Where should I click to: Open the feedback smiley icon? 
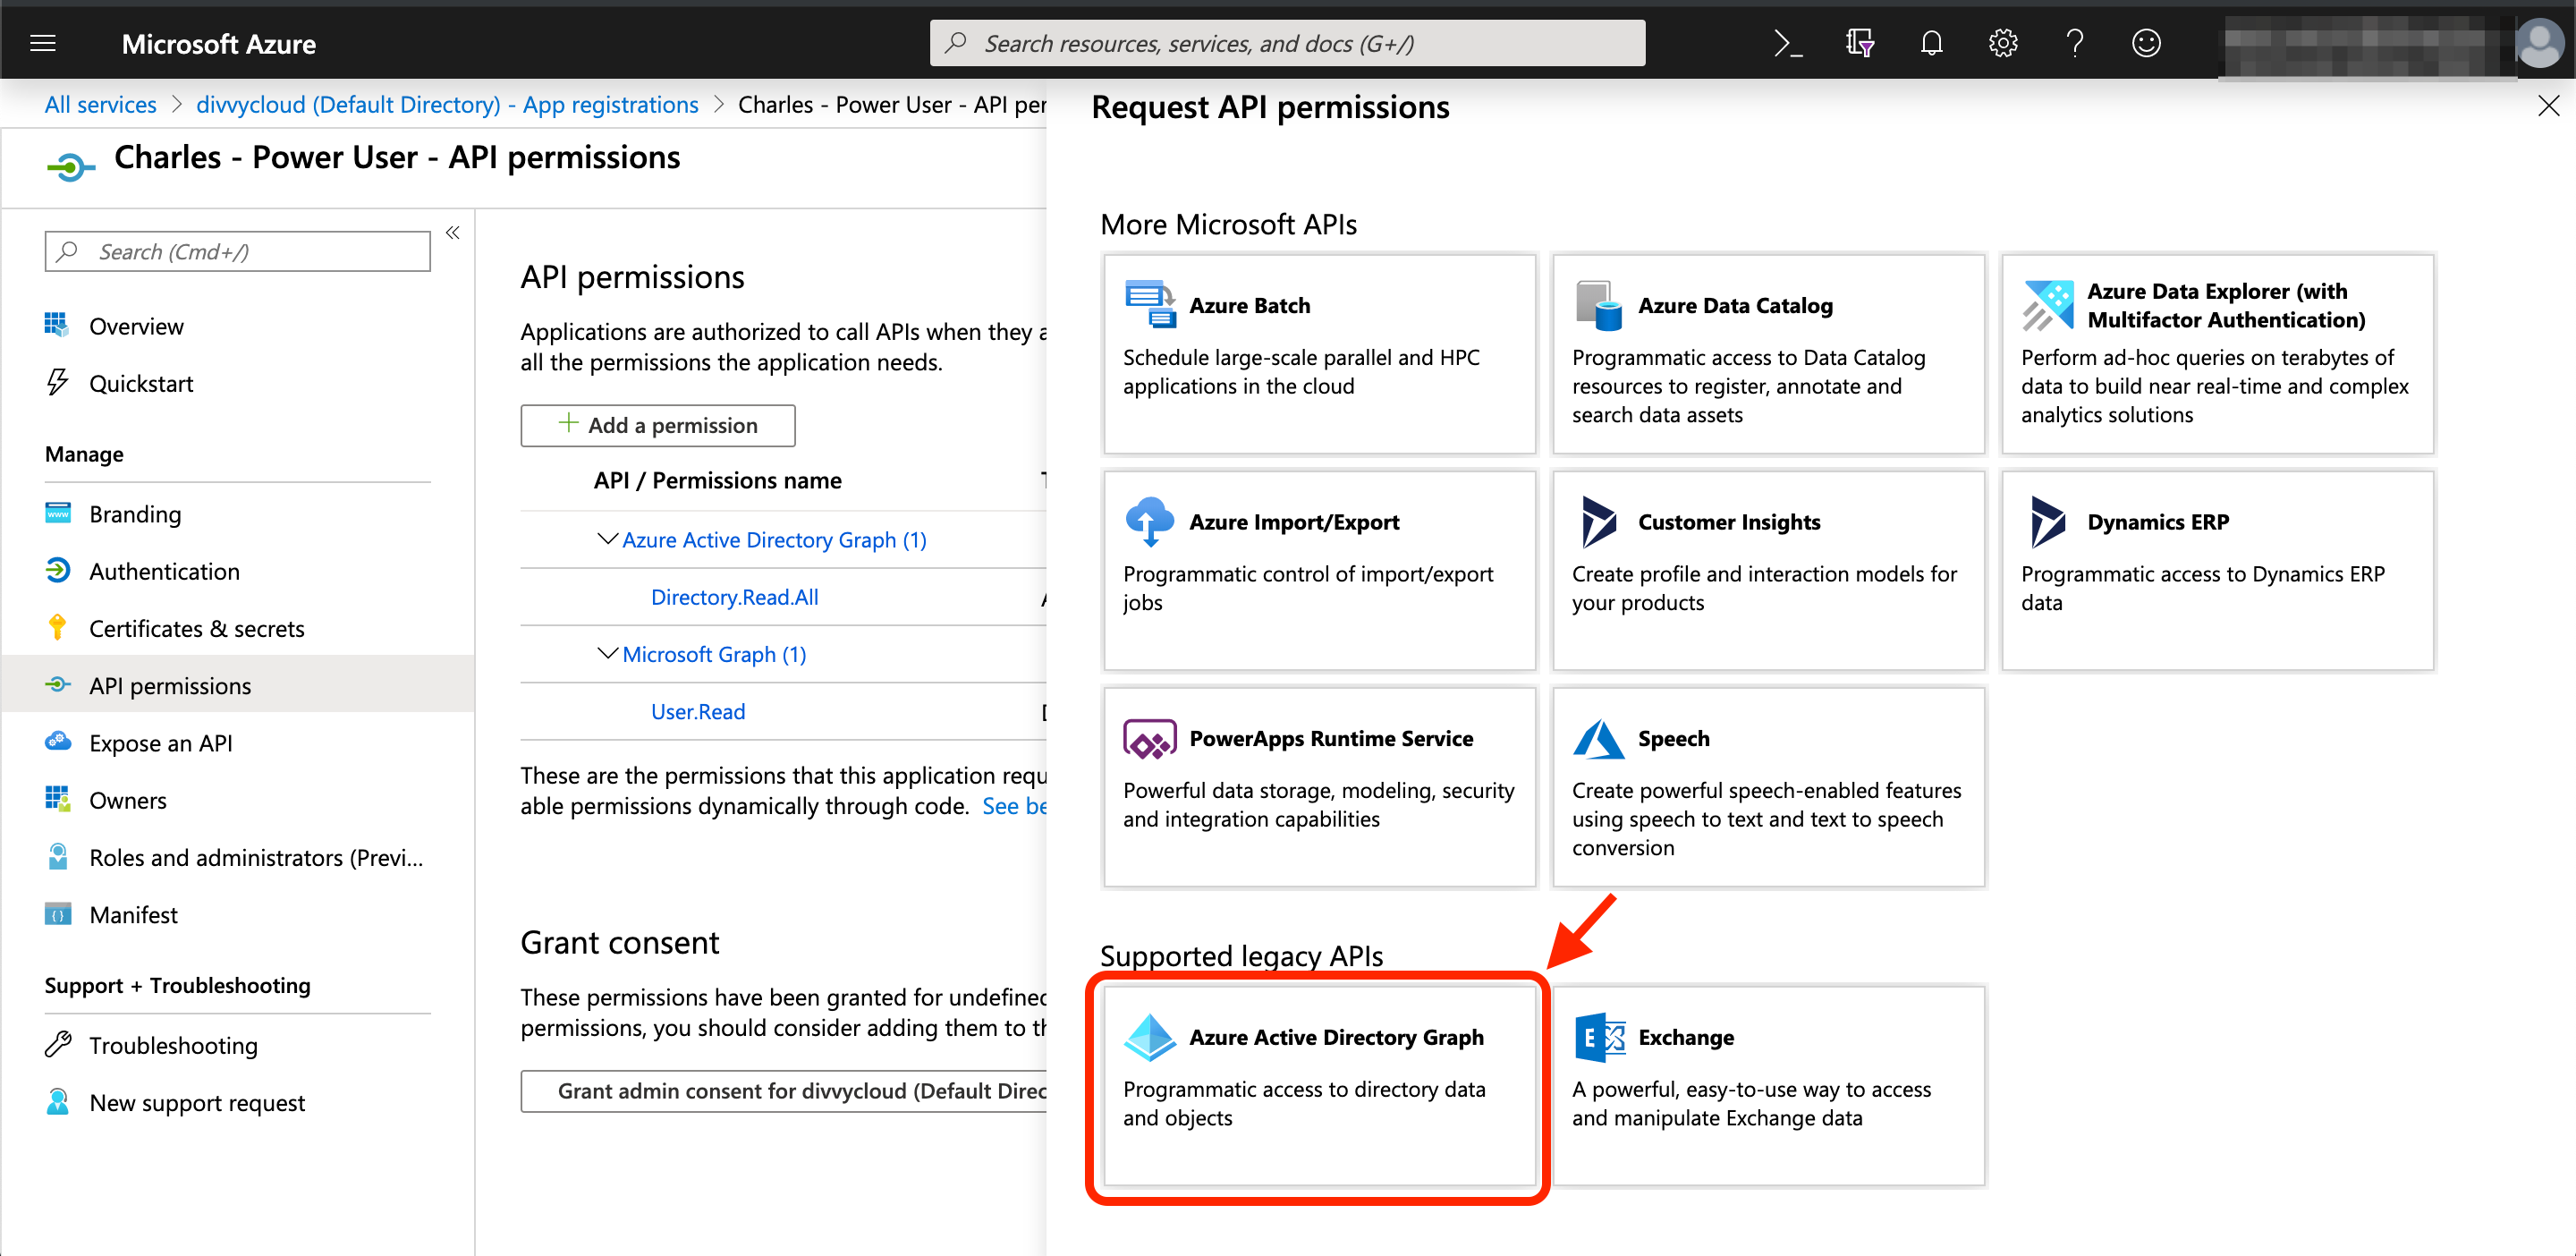pyautogui.click(x=2146, y=43)
